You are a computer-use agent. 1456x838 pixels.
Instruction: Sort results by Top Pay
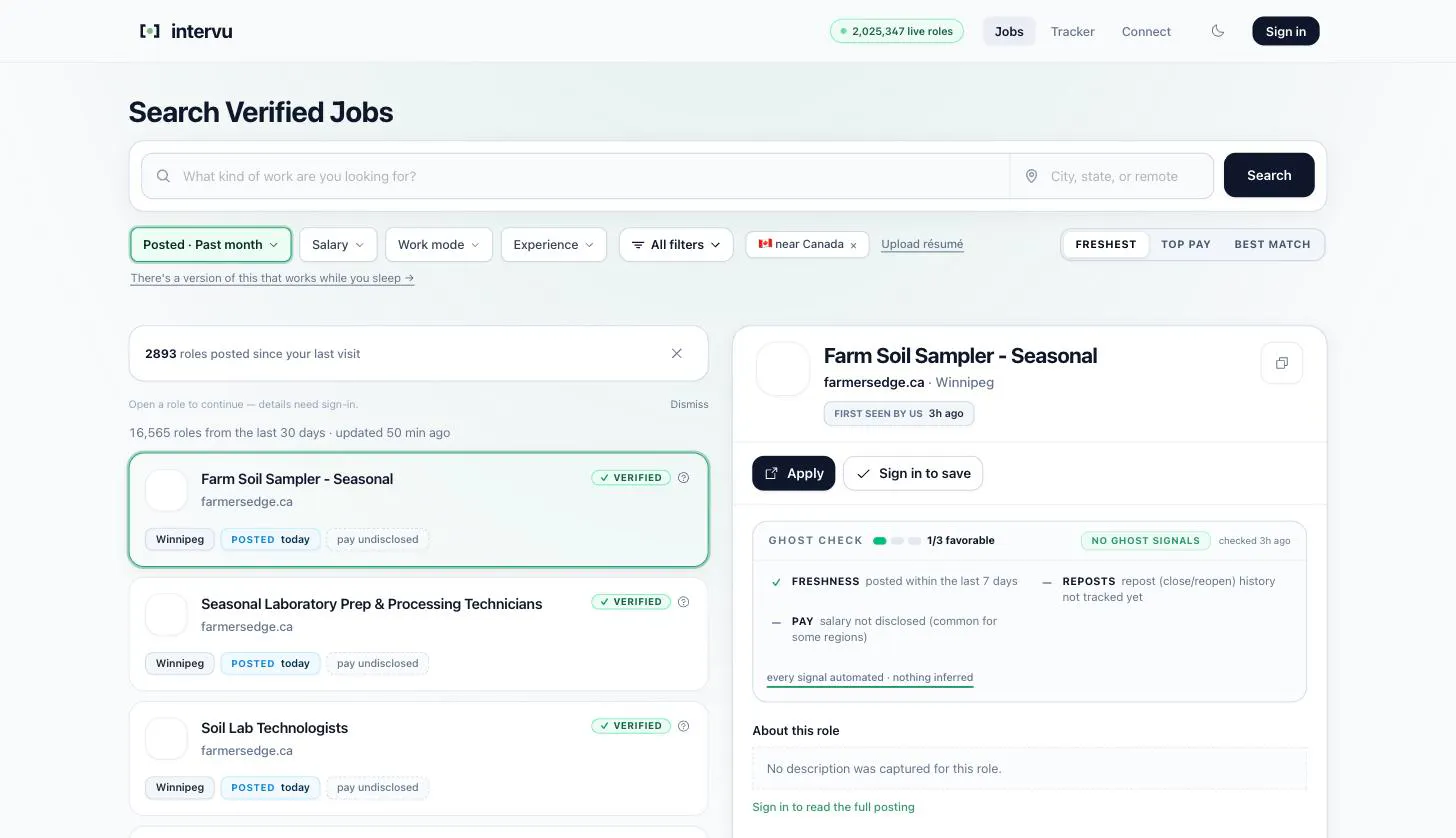[x=1186, y=245]
